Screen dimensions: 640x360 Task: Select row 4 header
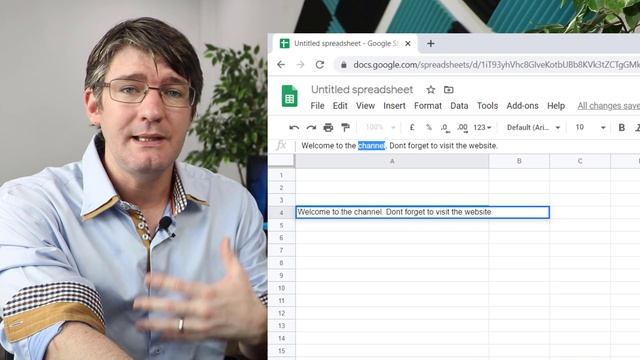(281, 213)
